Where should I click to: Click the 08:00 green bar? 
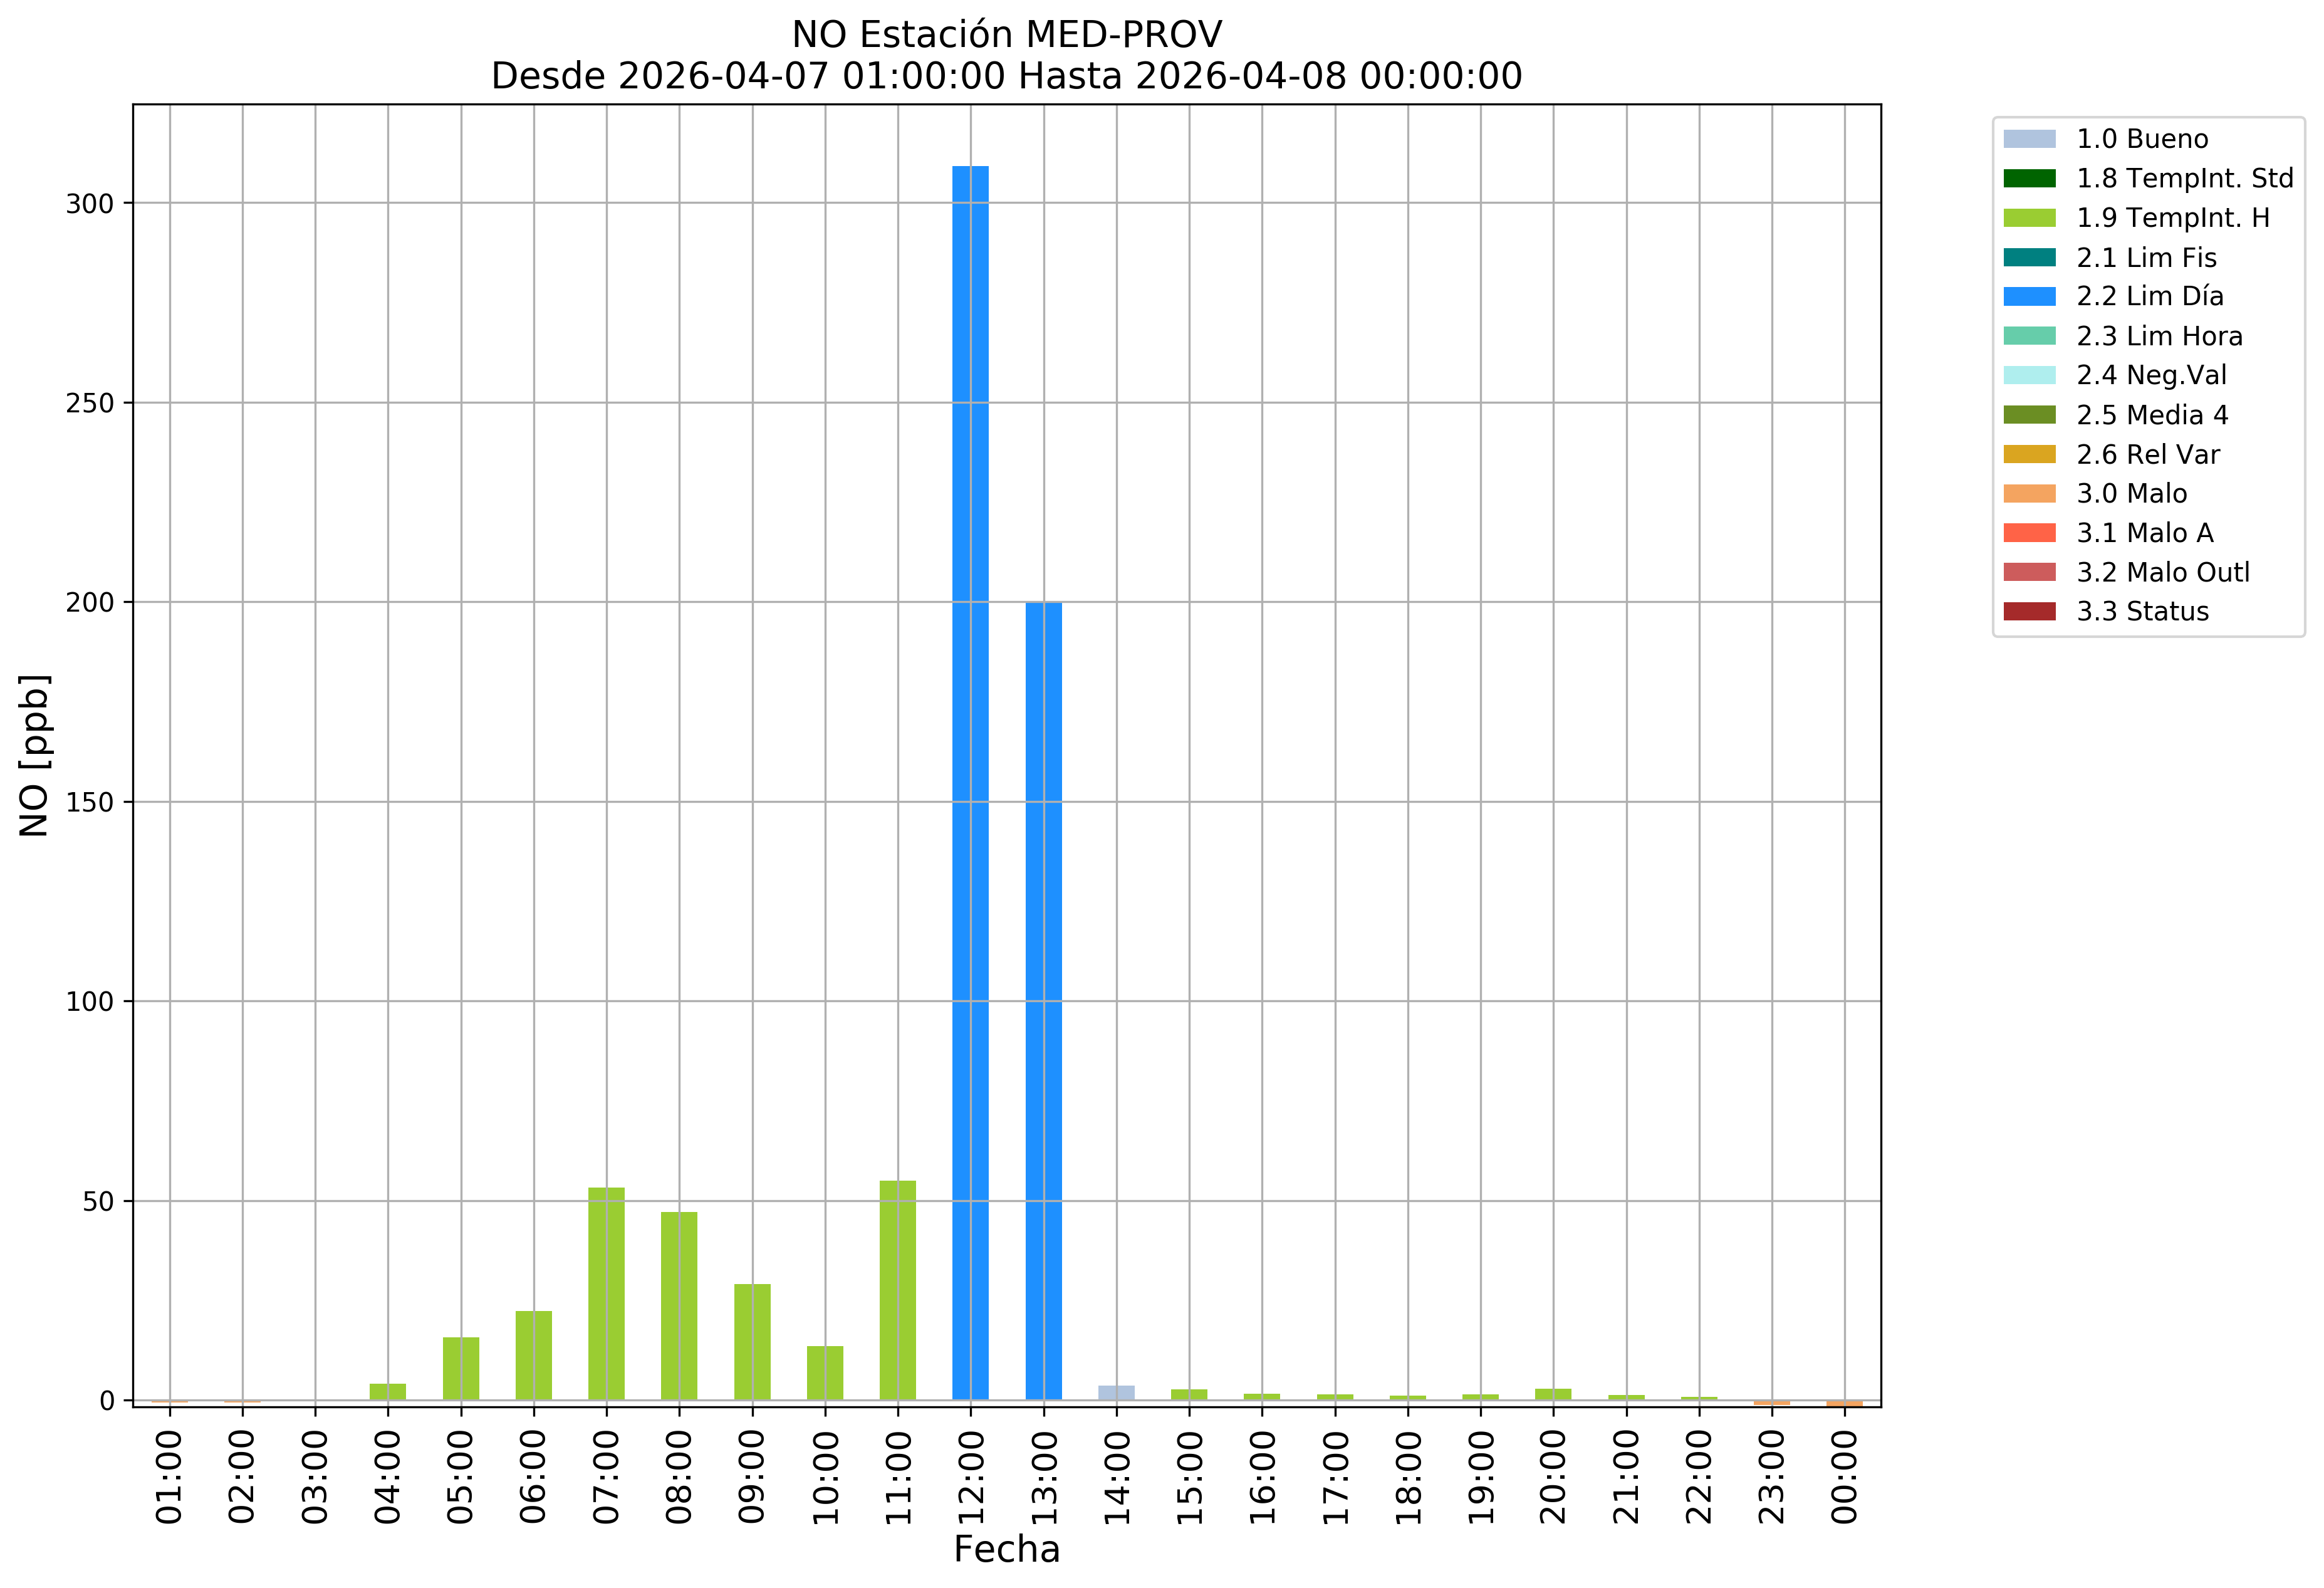679,1306
